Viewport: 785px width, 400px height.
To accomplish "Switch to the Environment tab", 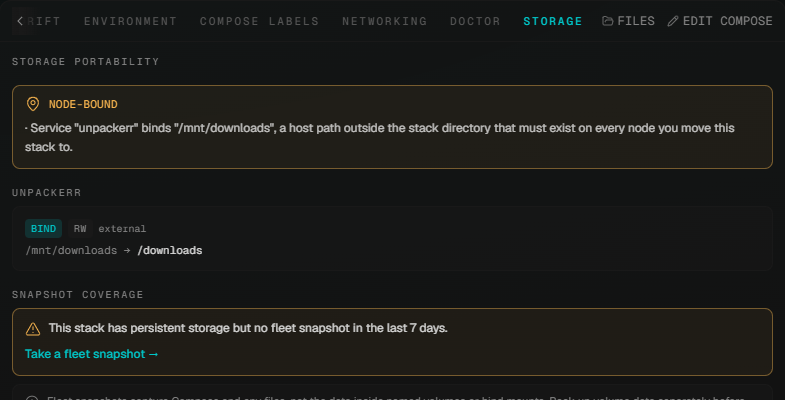I will (x=130, y=21).
